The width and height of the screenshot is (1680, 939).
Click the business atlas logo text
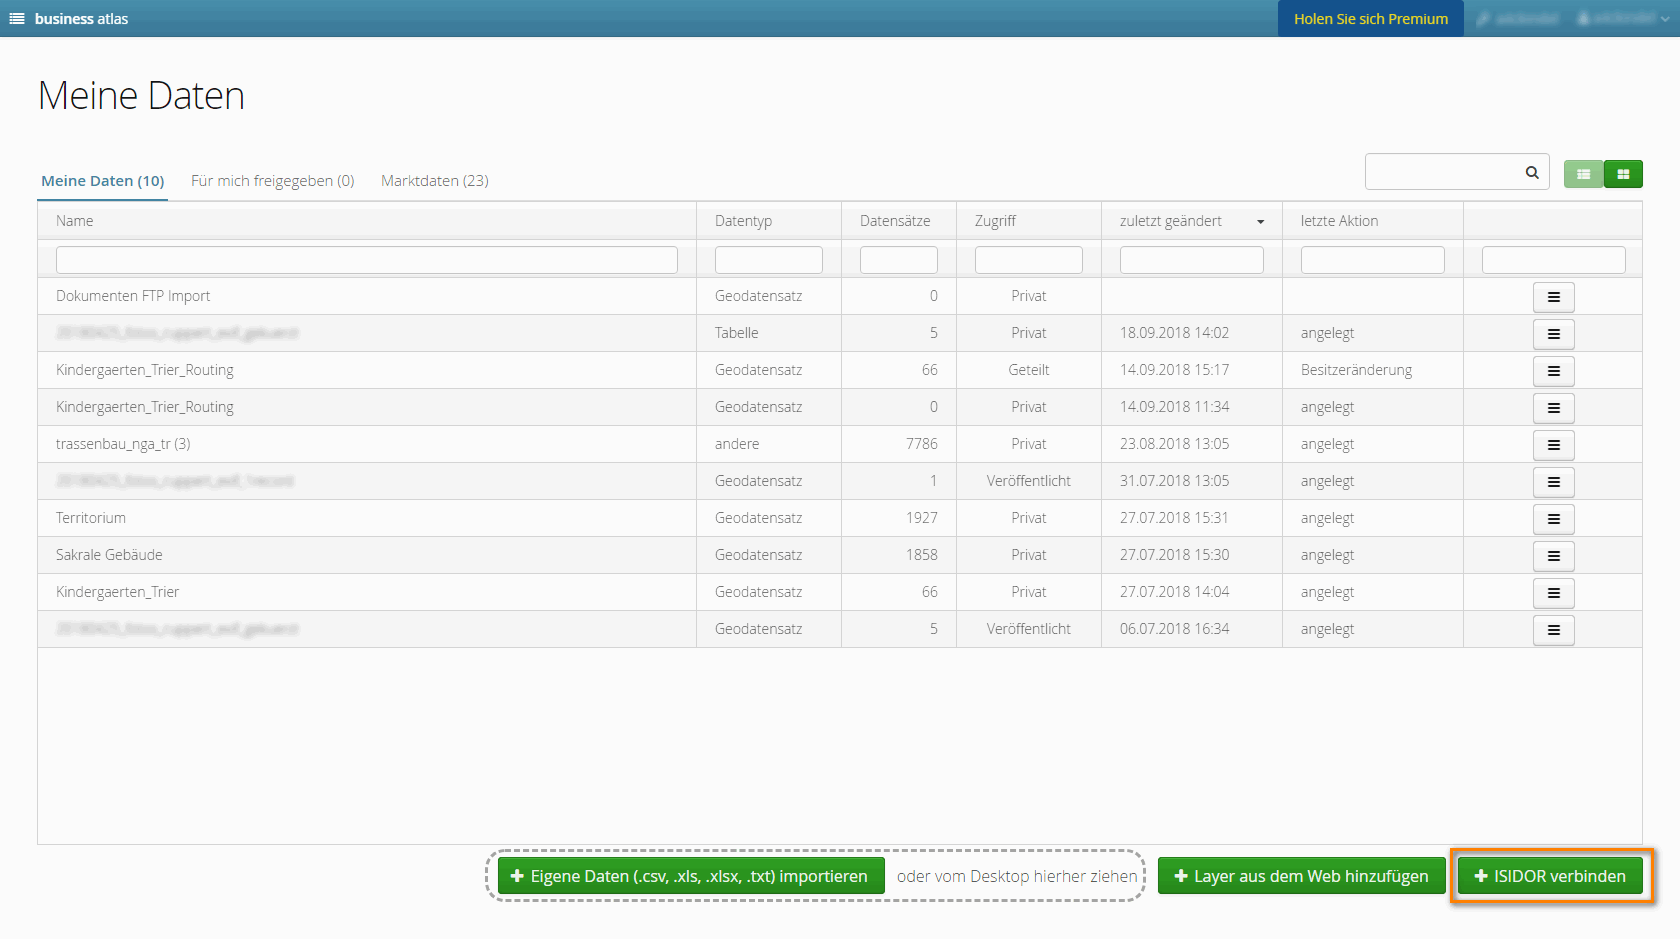click(x=81, y=19)
